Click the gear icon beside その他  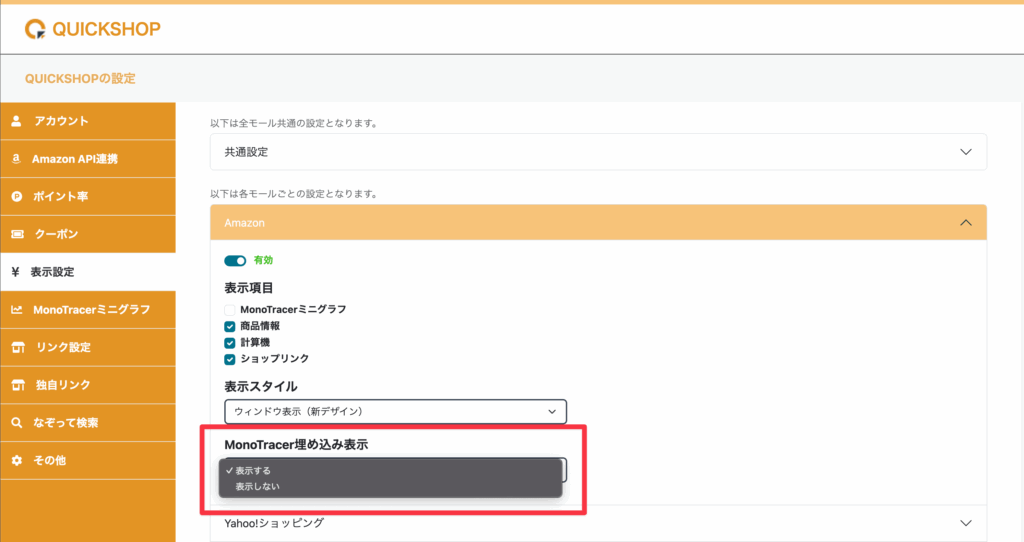point(17,460)
